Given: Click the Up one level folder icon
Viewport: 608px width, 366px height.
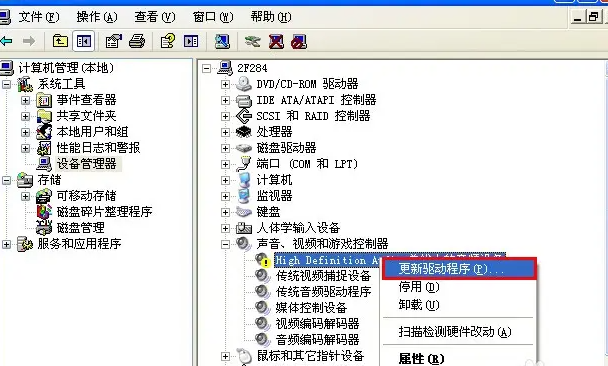Looking at the screenshot, I should point(60,41).
